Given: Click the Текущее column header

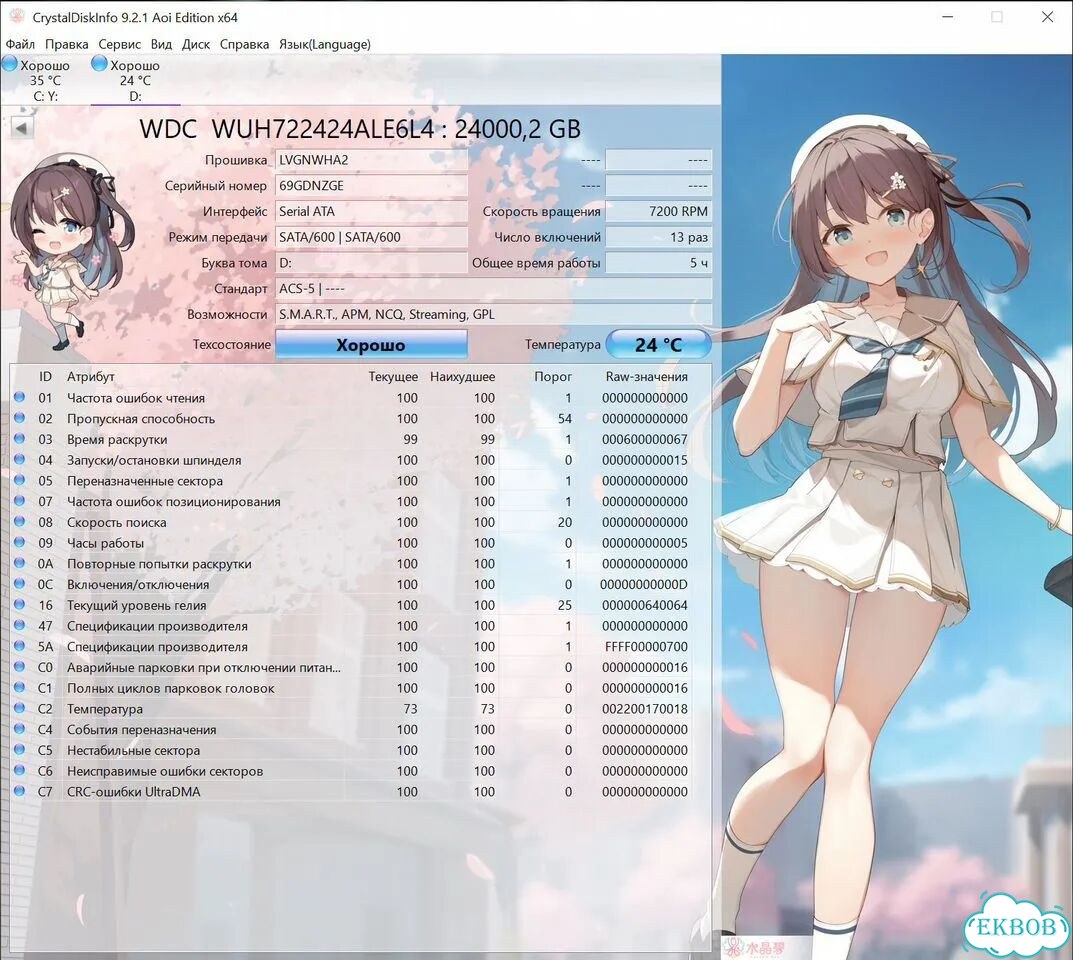Looking at the screenshot, I should click(393, 377).
